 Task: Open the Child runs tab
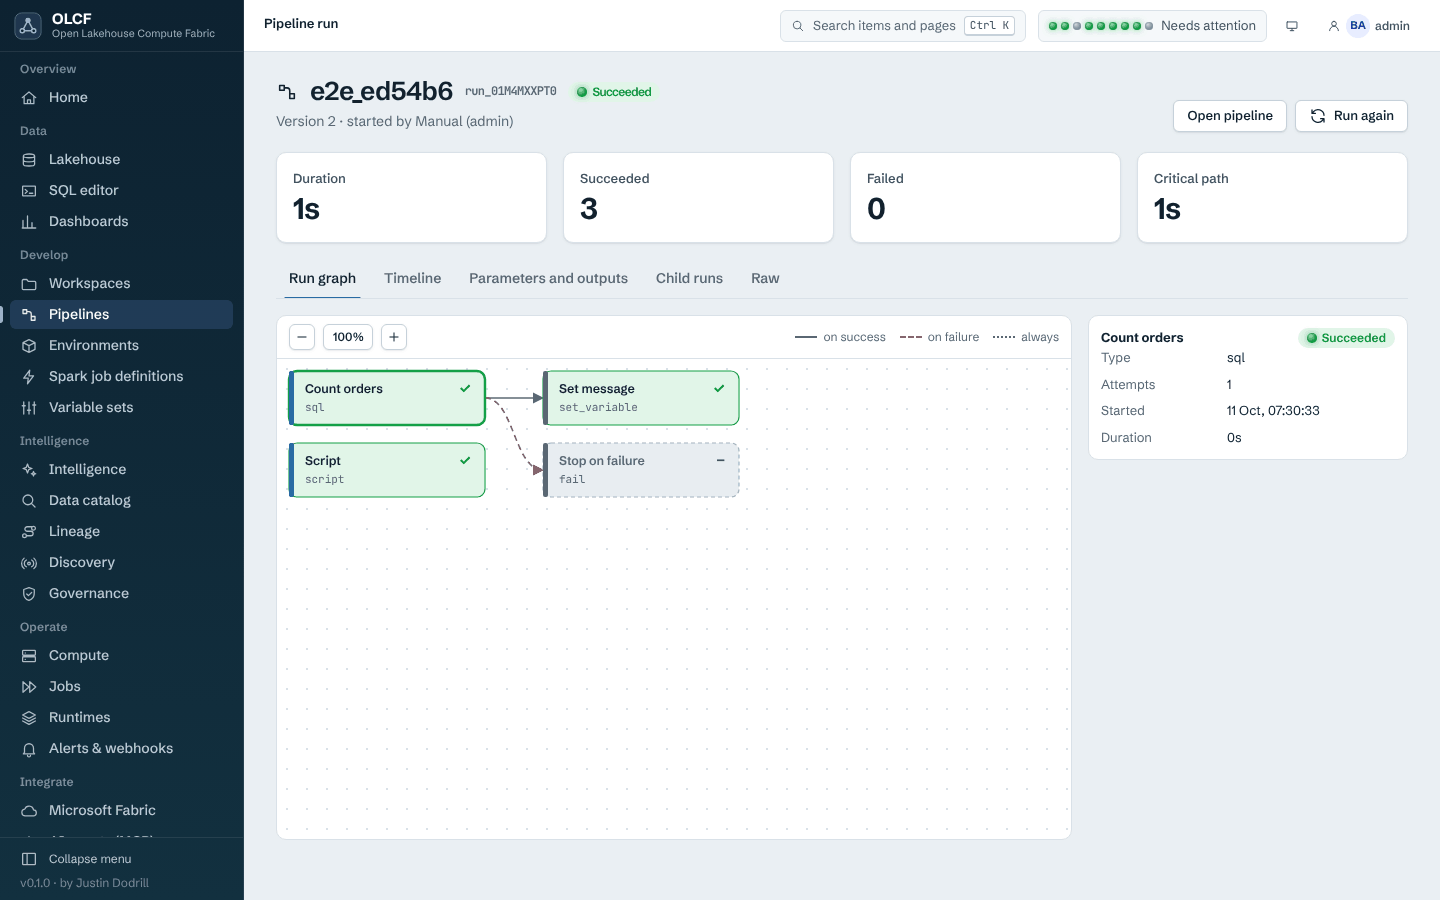[689, 278]
